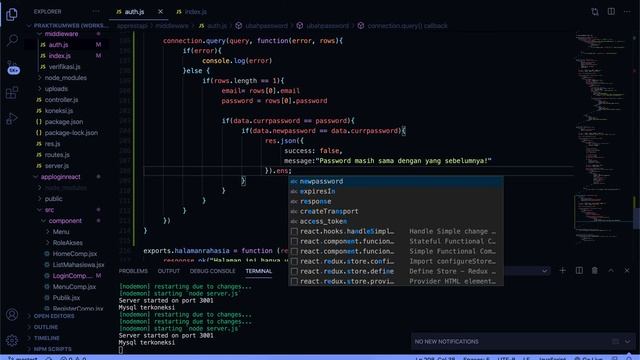The height and width of the screenshot is (360, 640).
Task: Open controller.js file
Action: click(61, 100)
